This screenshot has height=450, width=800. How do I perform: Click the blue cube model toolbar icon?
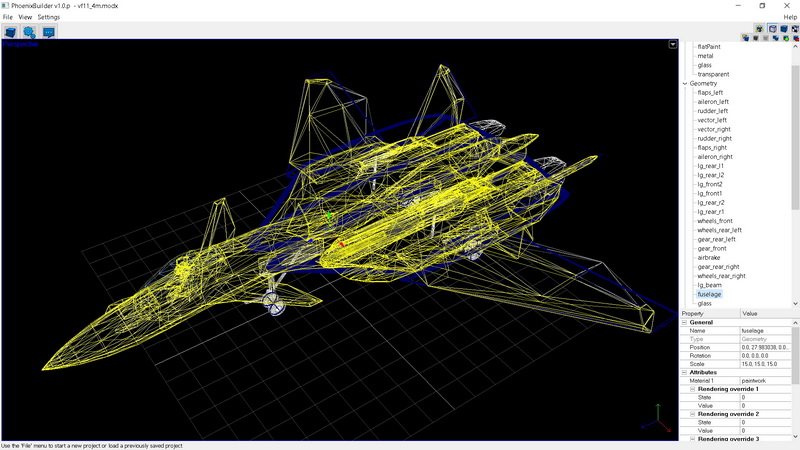pos(11,32)
